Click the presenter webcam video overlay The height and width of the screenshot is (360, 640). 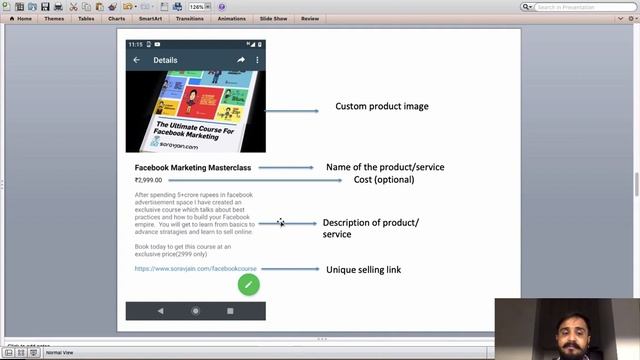click(567, 329)
